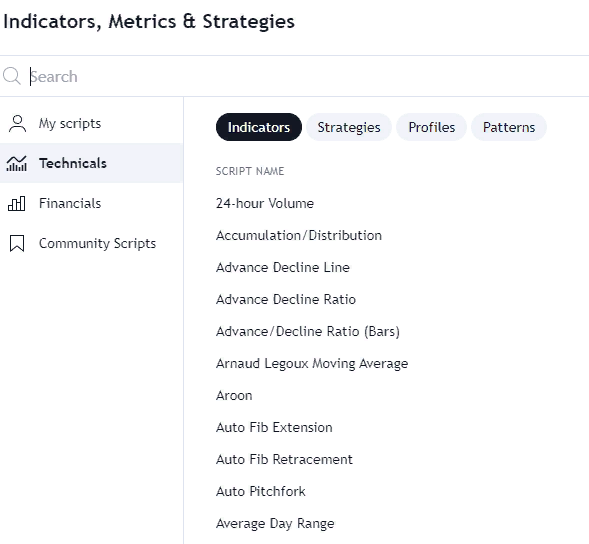Click the Financials bar chart icon
Viewport: 589px width, 544px height.
click(17, 204)
